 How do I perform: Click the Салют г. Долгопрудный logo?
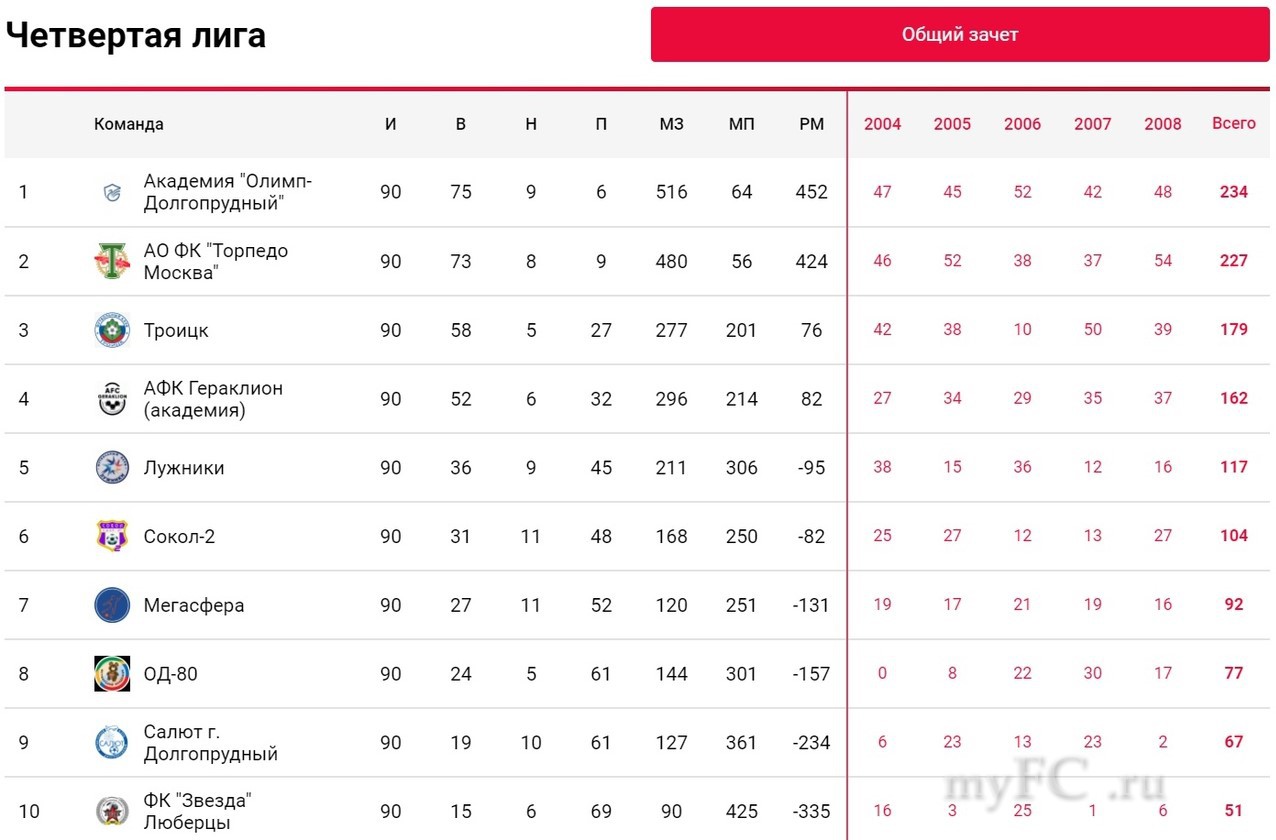pos(112,742)
